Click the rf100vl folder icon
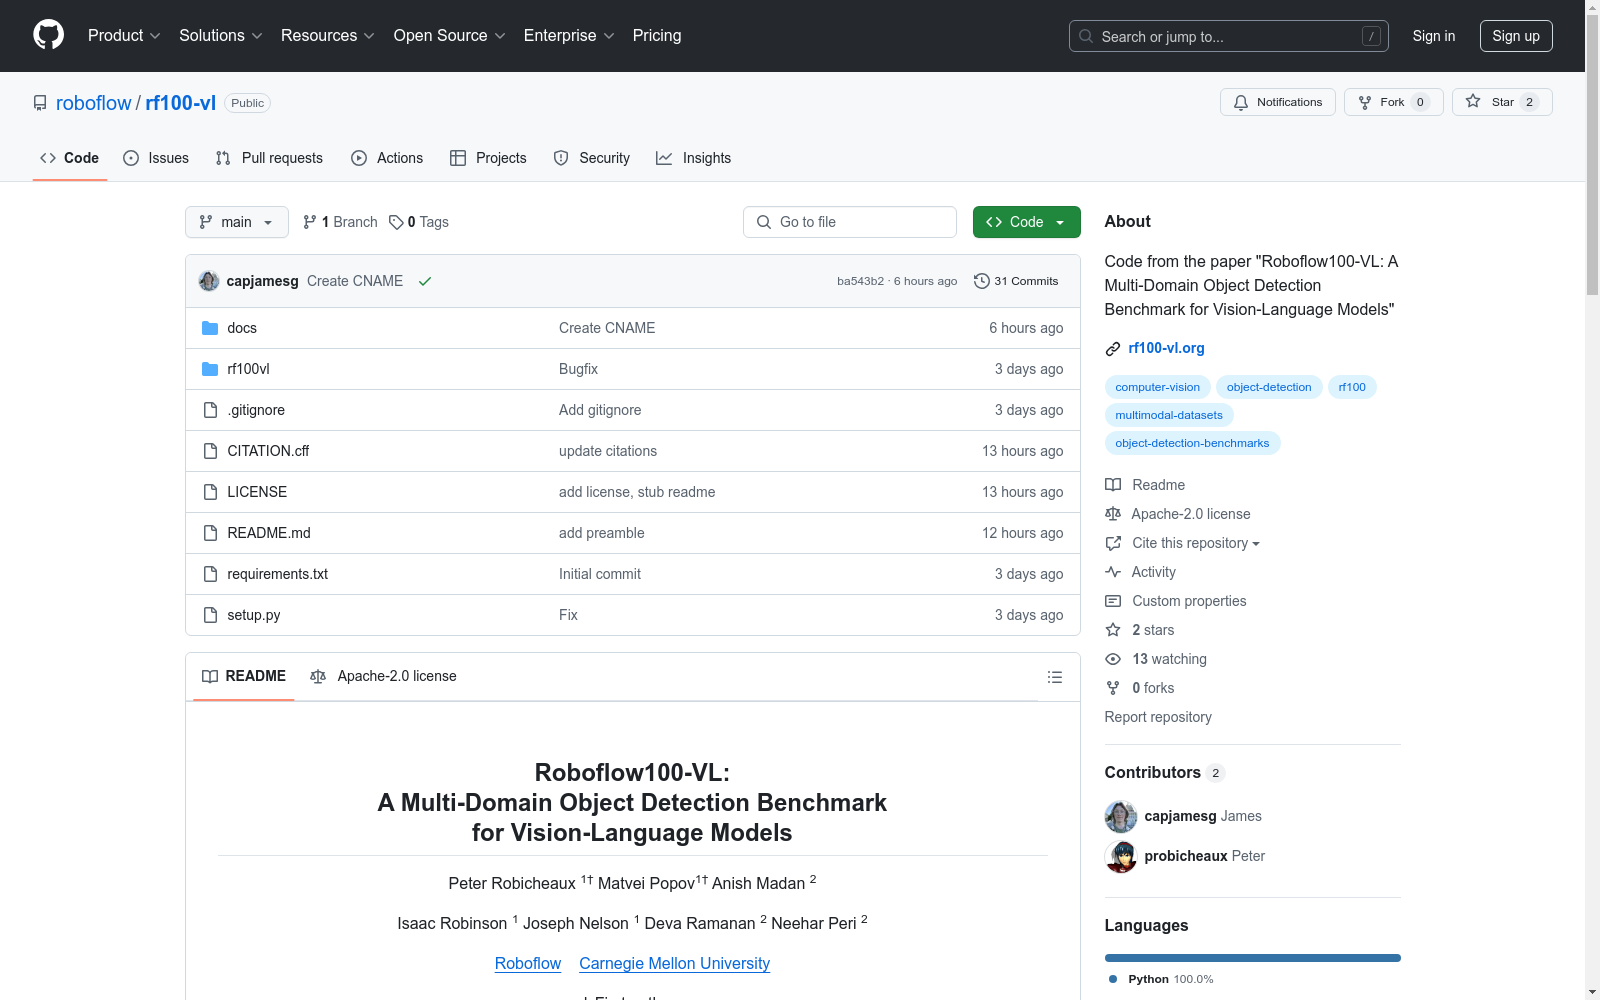 pos(210,369)
